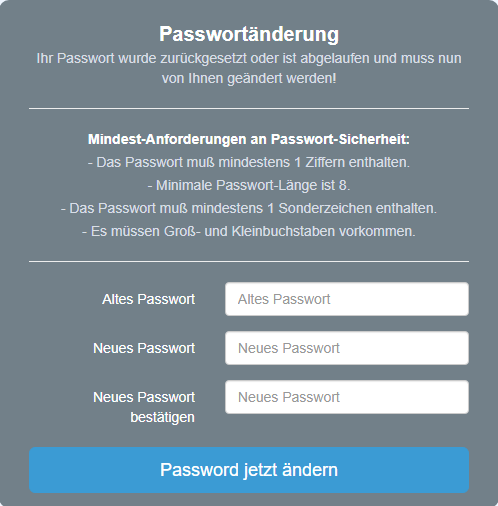Click the divider line above the password form

(x=249, y=262)
